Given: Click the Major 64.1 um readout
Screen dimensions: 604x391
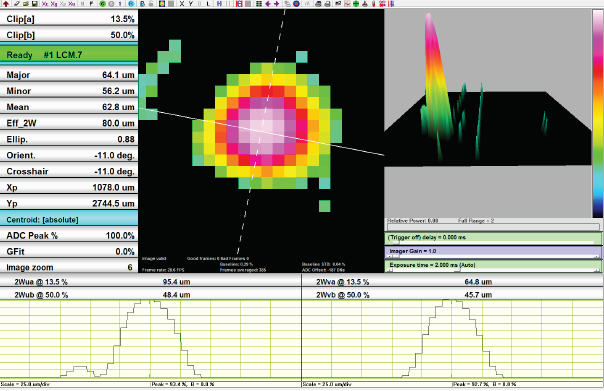Looking at the screenshot, I should pyautogui.click(x=69, y=75).
